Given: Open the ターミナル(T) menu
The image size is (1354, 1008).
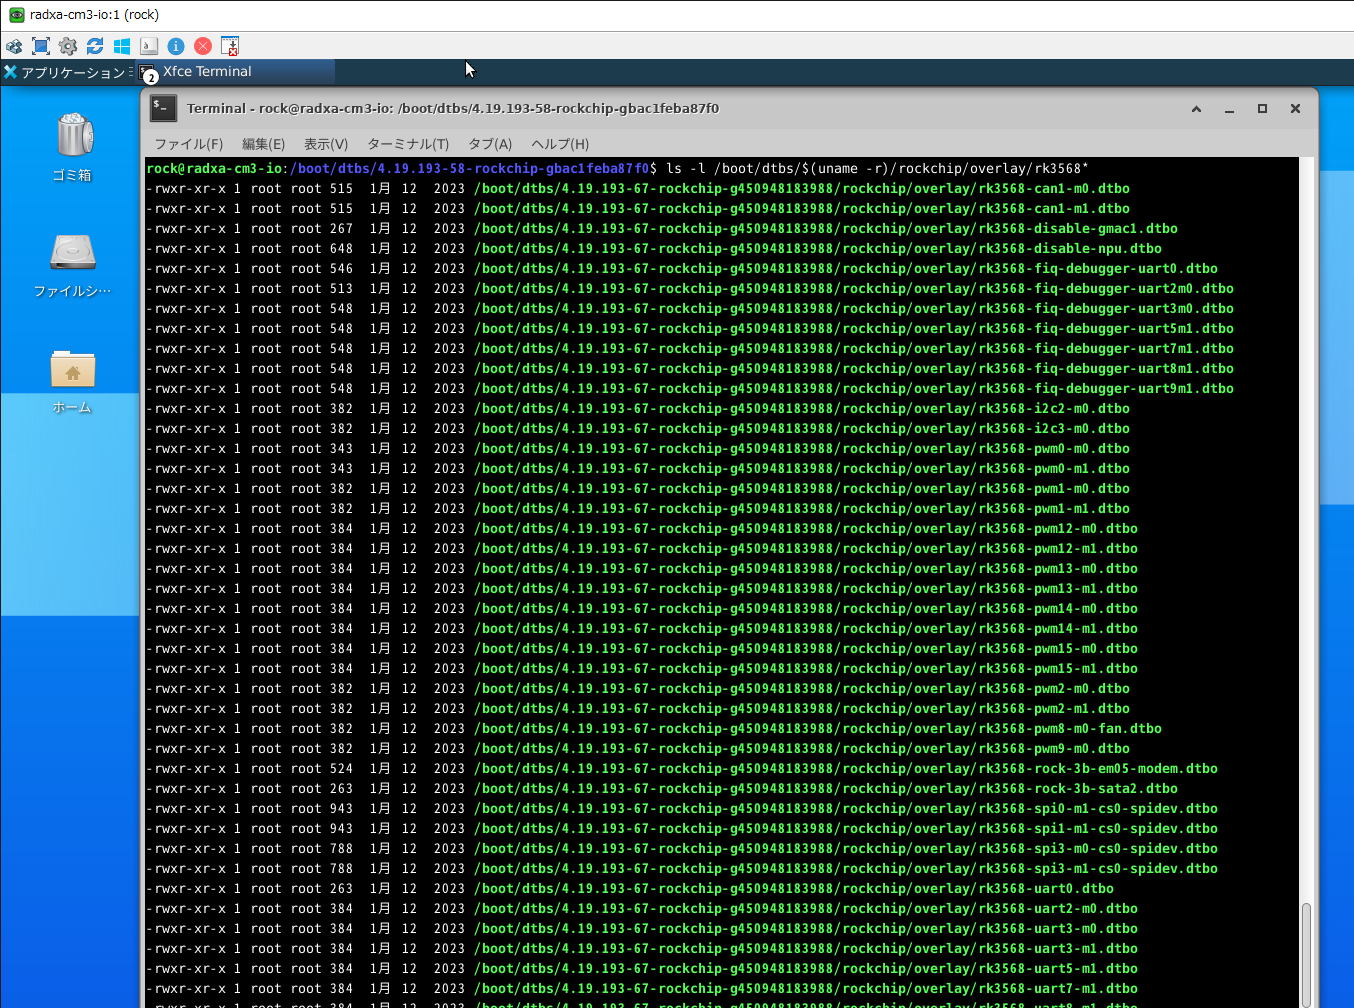Looking at the screenshot, I should pyautogui.click(x=408, y=144).
